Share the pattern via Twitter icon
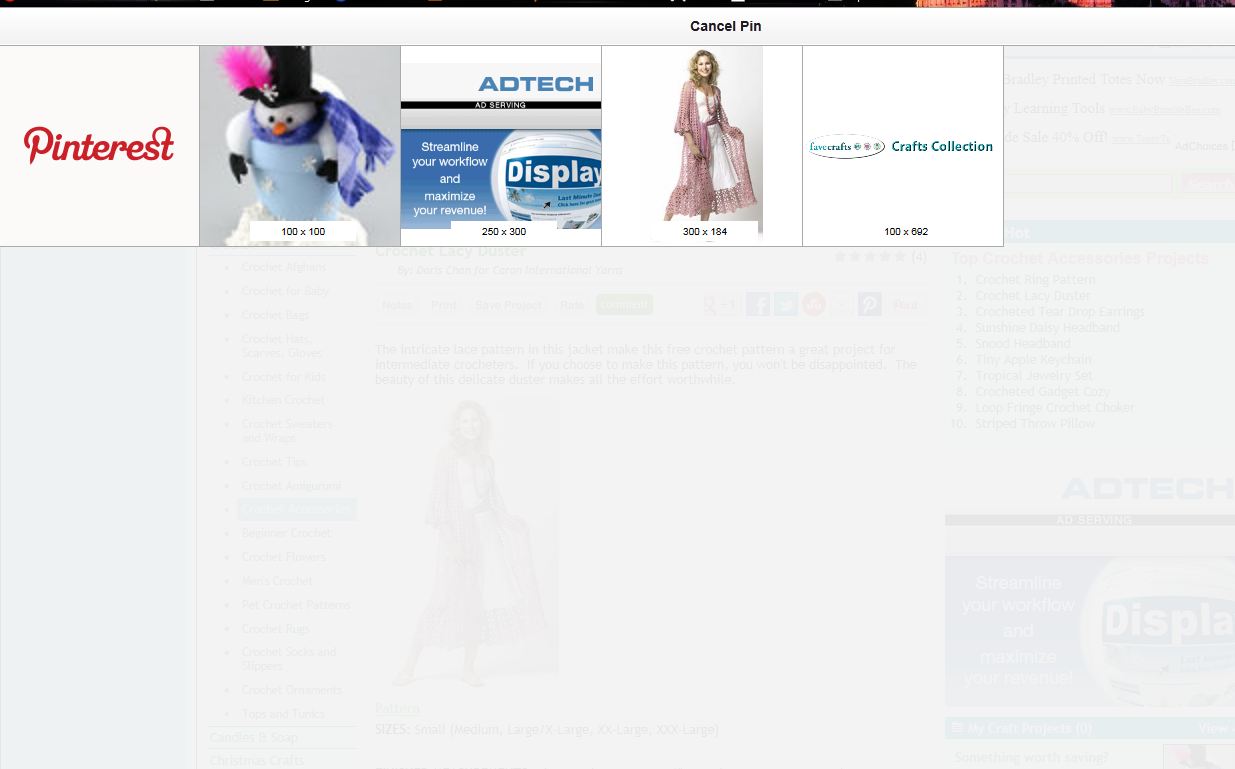Viewport: 1235px width, 769px height. (786, 305)
